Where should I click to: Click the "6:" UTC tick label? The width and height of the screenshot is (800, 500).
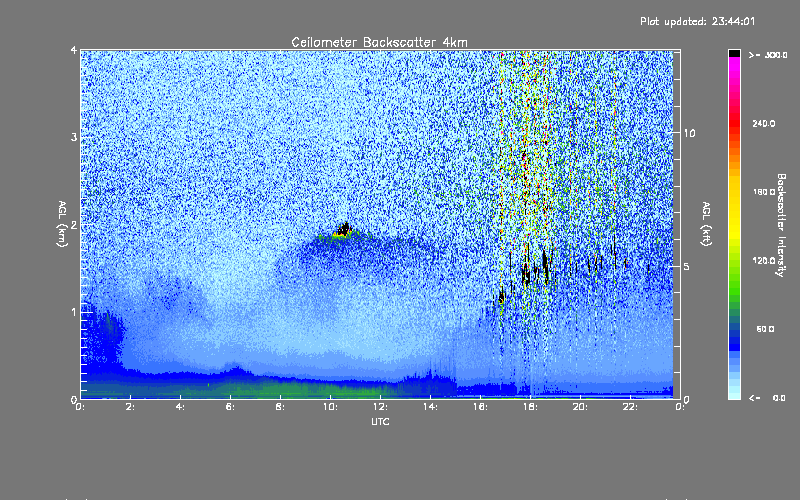231,407
